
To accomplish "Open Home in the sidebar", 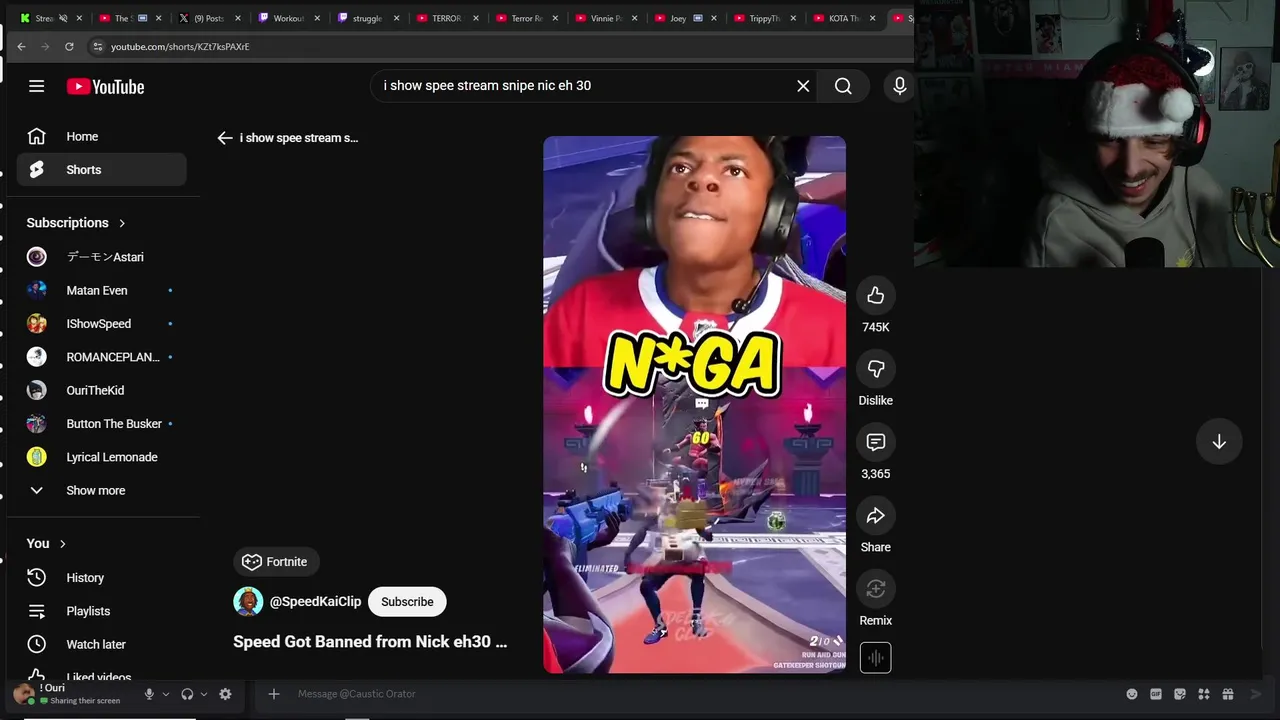I will [101, 136].
